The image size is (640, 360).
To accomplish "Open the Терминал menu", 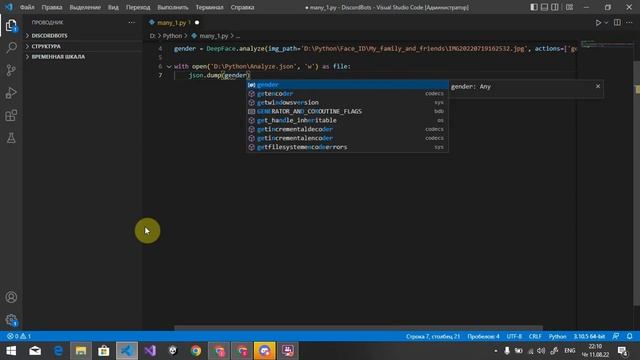I will tap(209, 7).
